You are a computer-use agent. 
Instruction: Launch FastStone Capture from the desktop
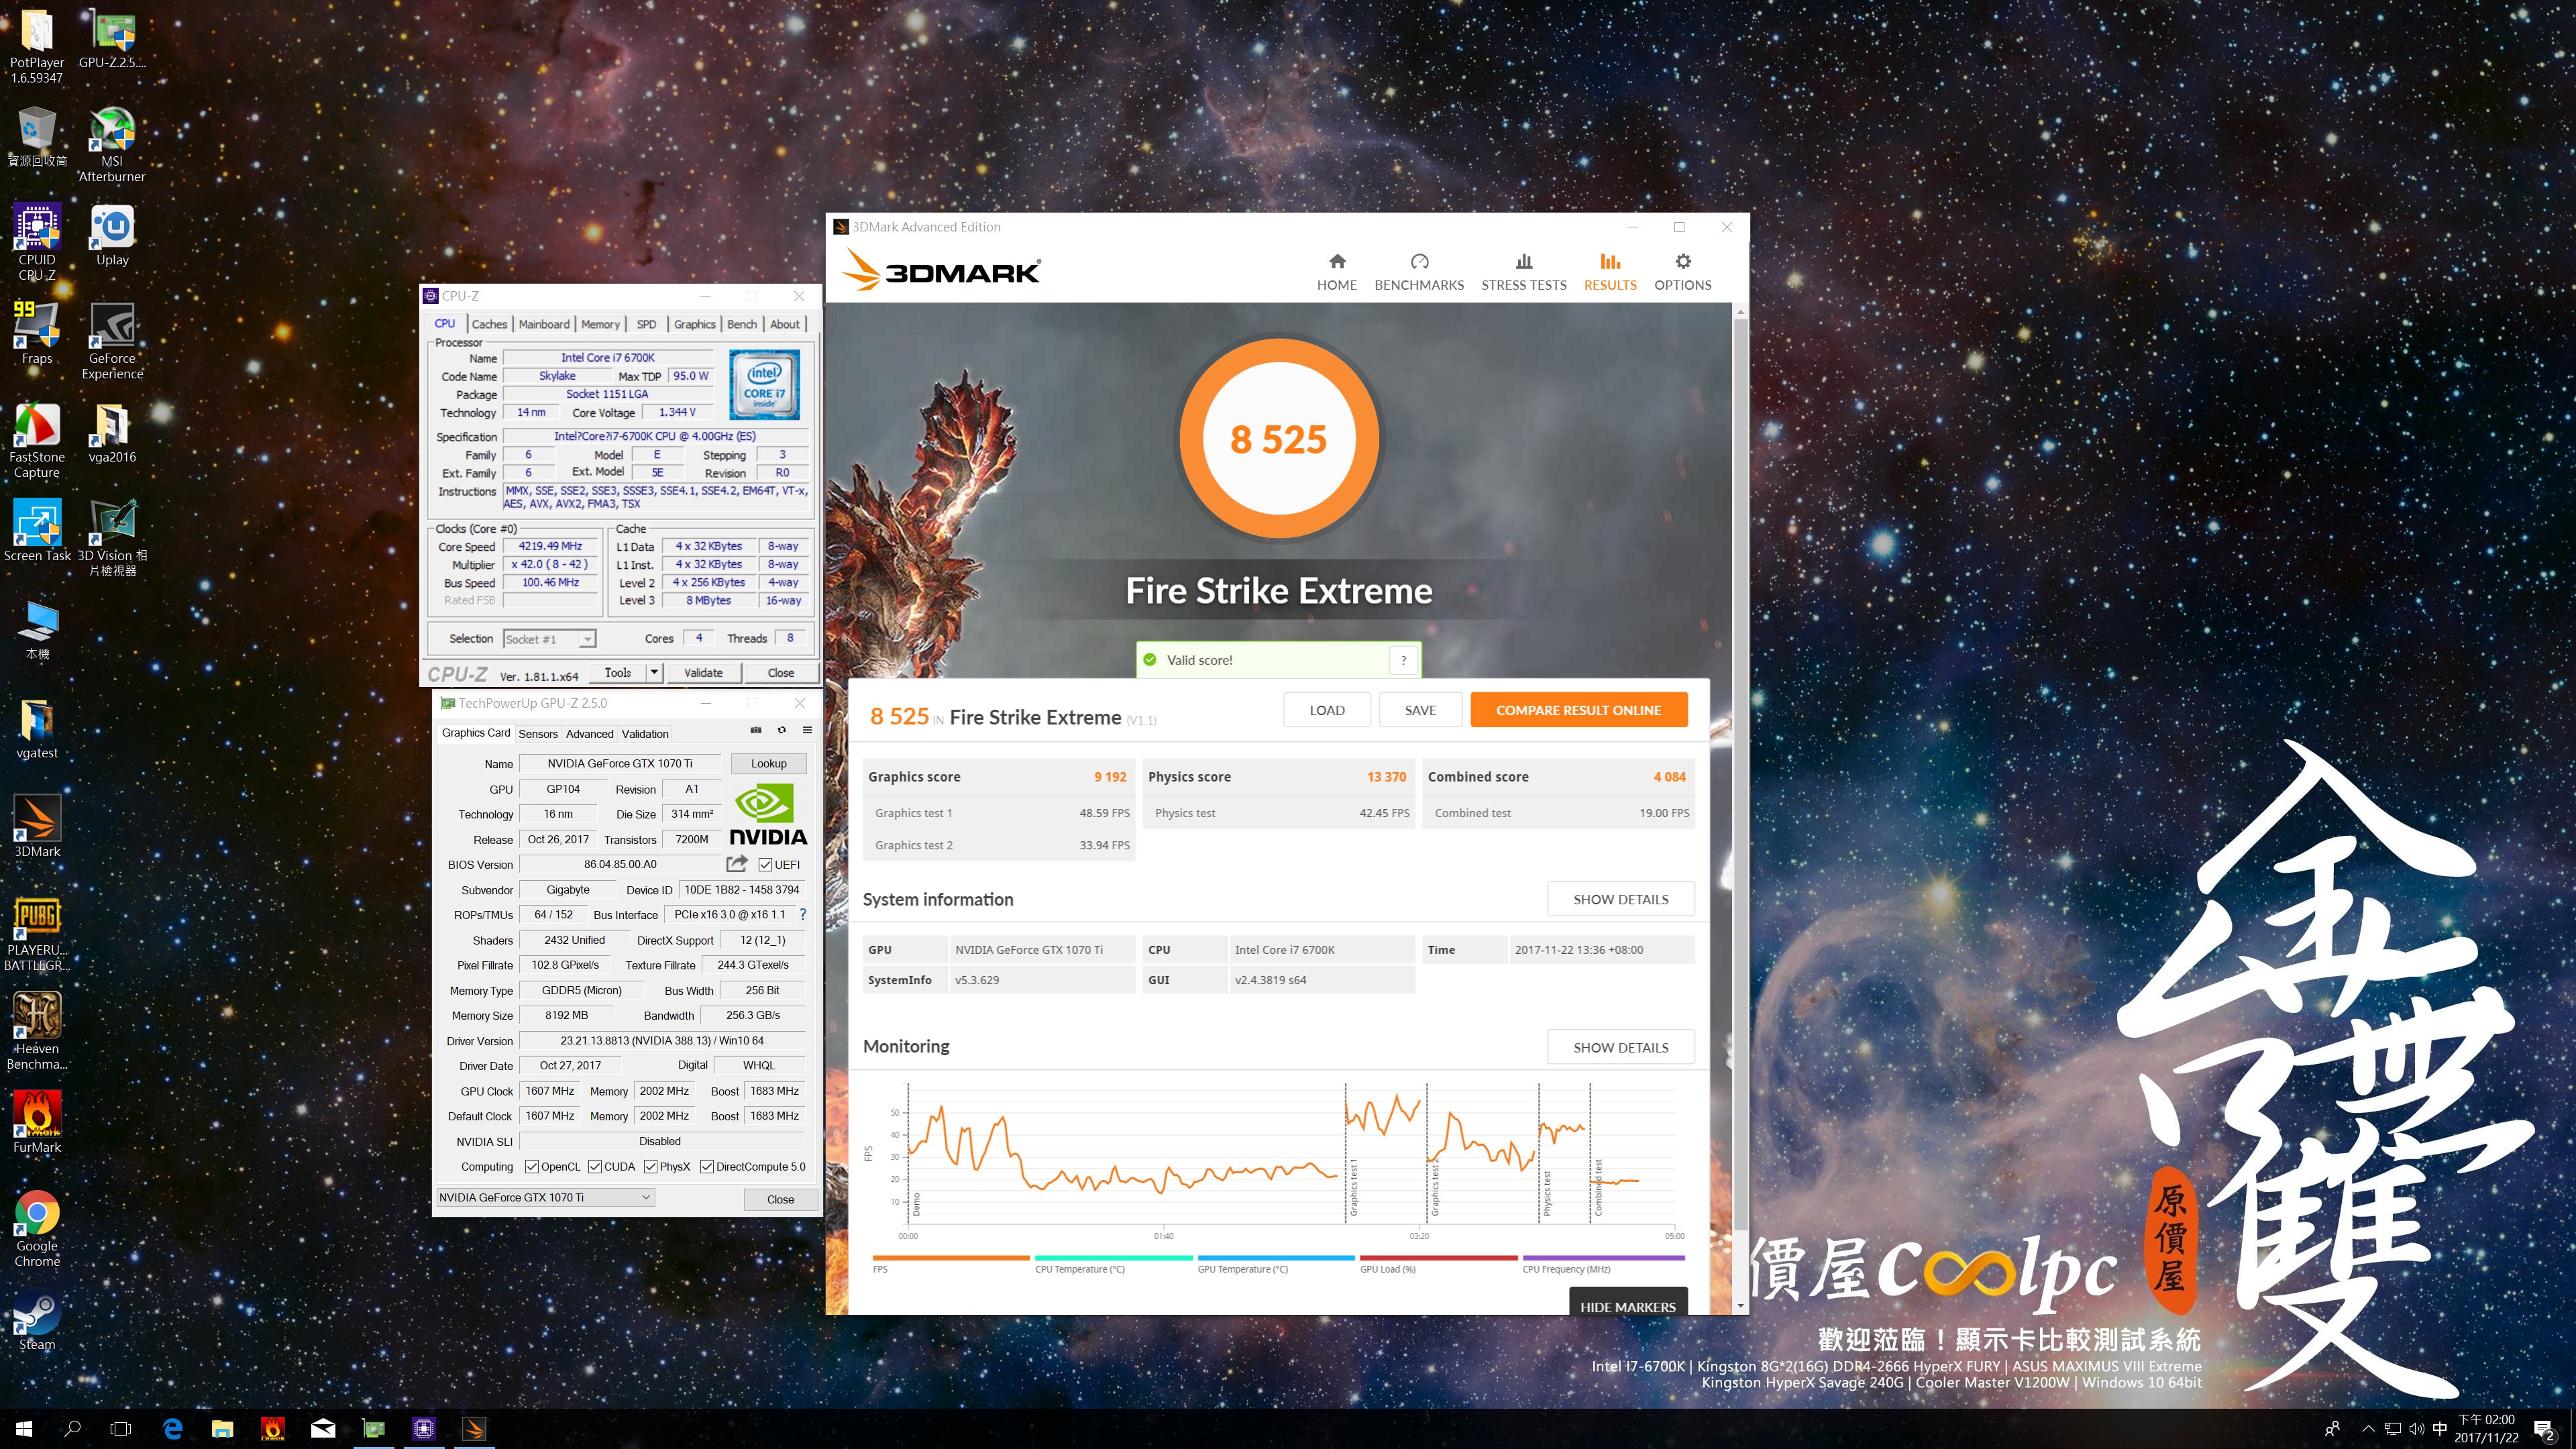coord(37,440)
